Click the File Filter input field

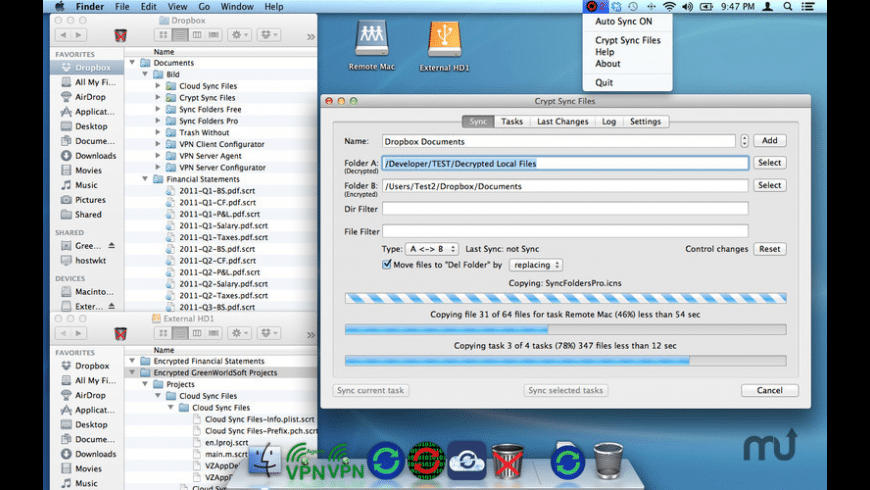[565, 231]
